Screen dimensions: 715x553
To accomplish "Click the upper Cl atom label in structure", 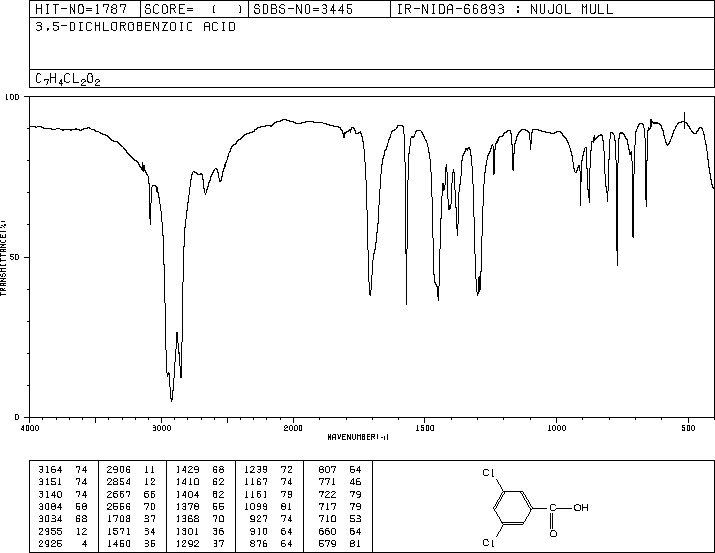I will click(x=488, y=473).
